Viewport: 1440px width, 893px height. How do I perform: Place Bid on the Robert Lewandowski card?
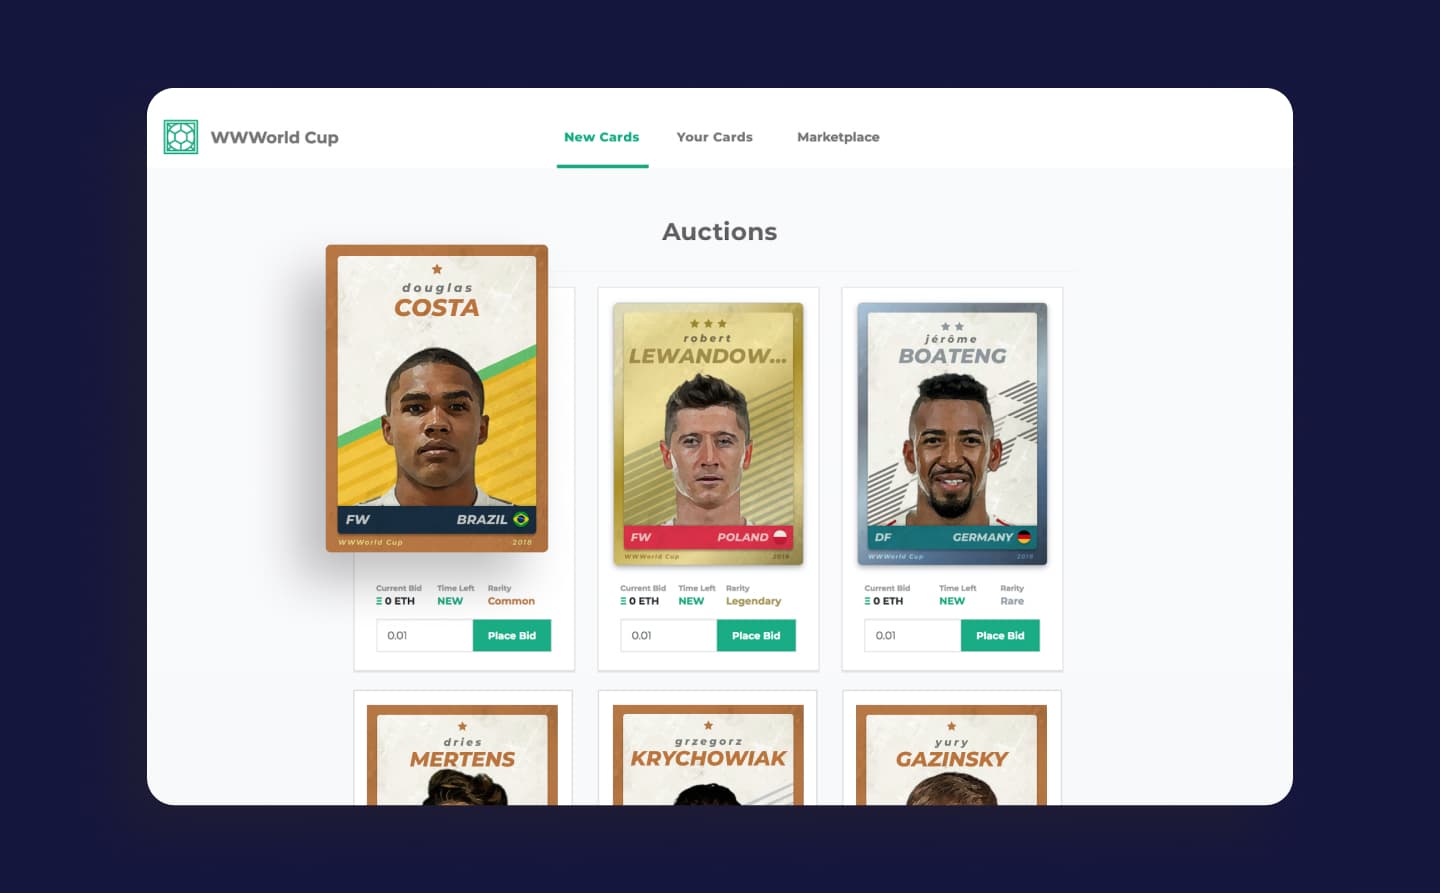click(x=756, y=635)
